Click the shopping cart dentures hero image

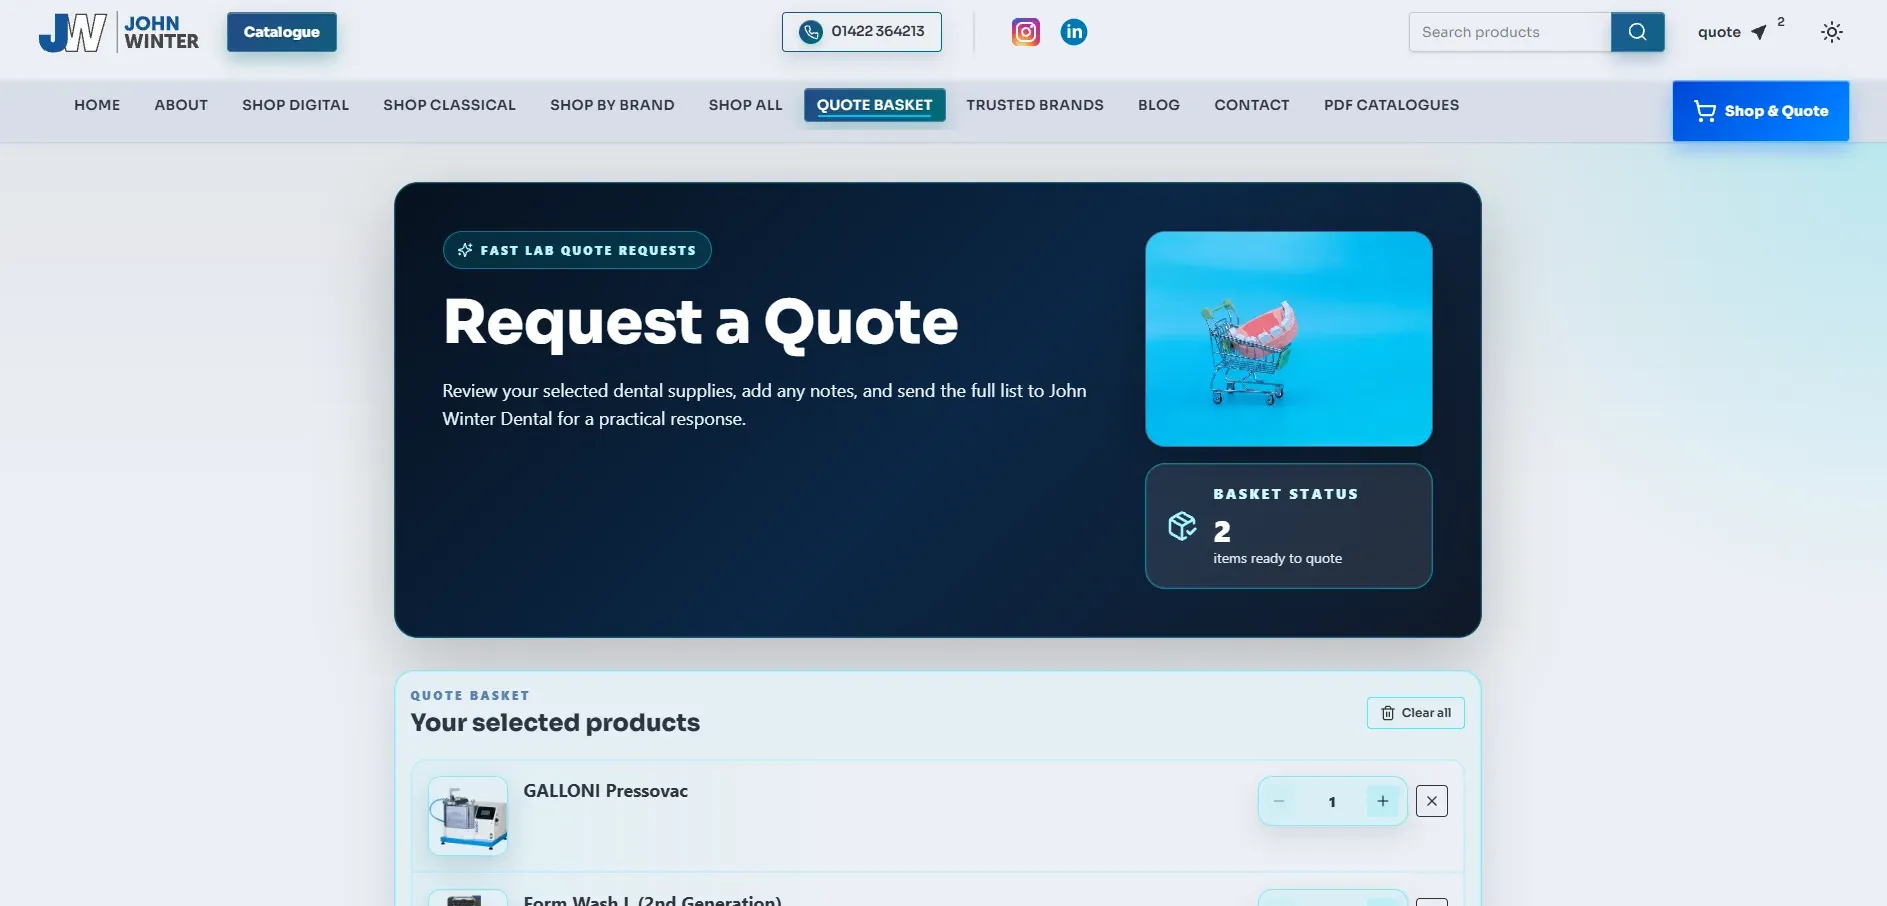coord(1288,339)
